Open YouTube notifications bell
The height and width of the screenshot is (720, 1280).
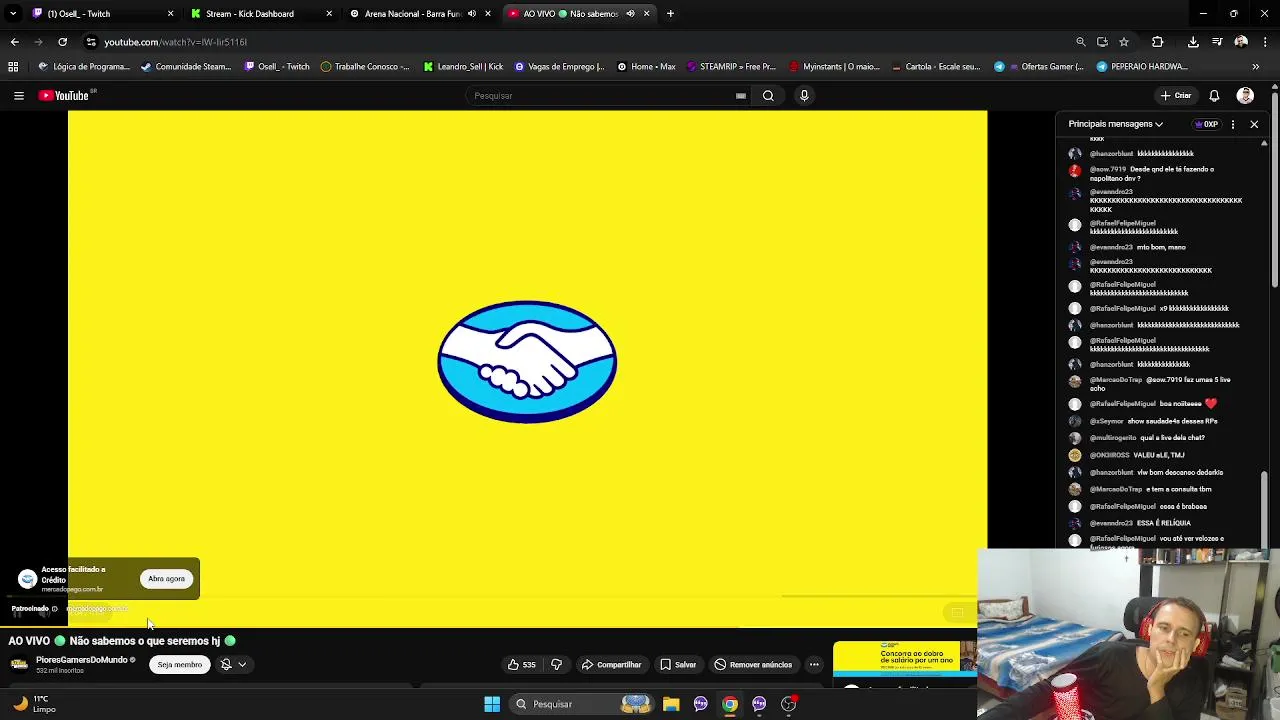click(x=1214, y=96)
